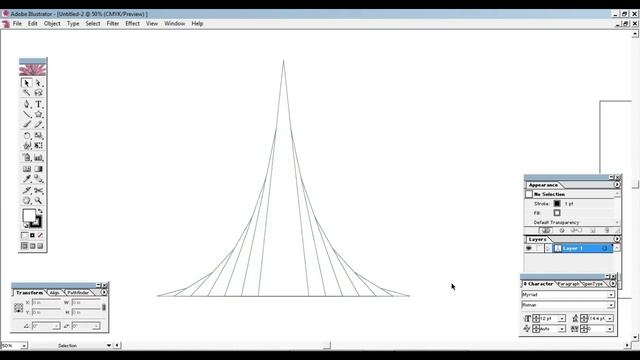Switch to the Align tab

[54, 293]
